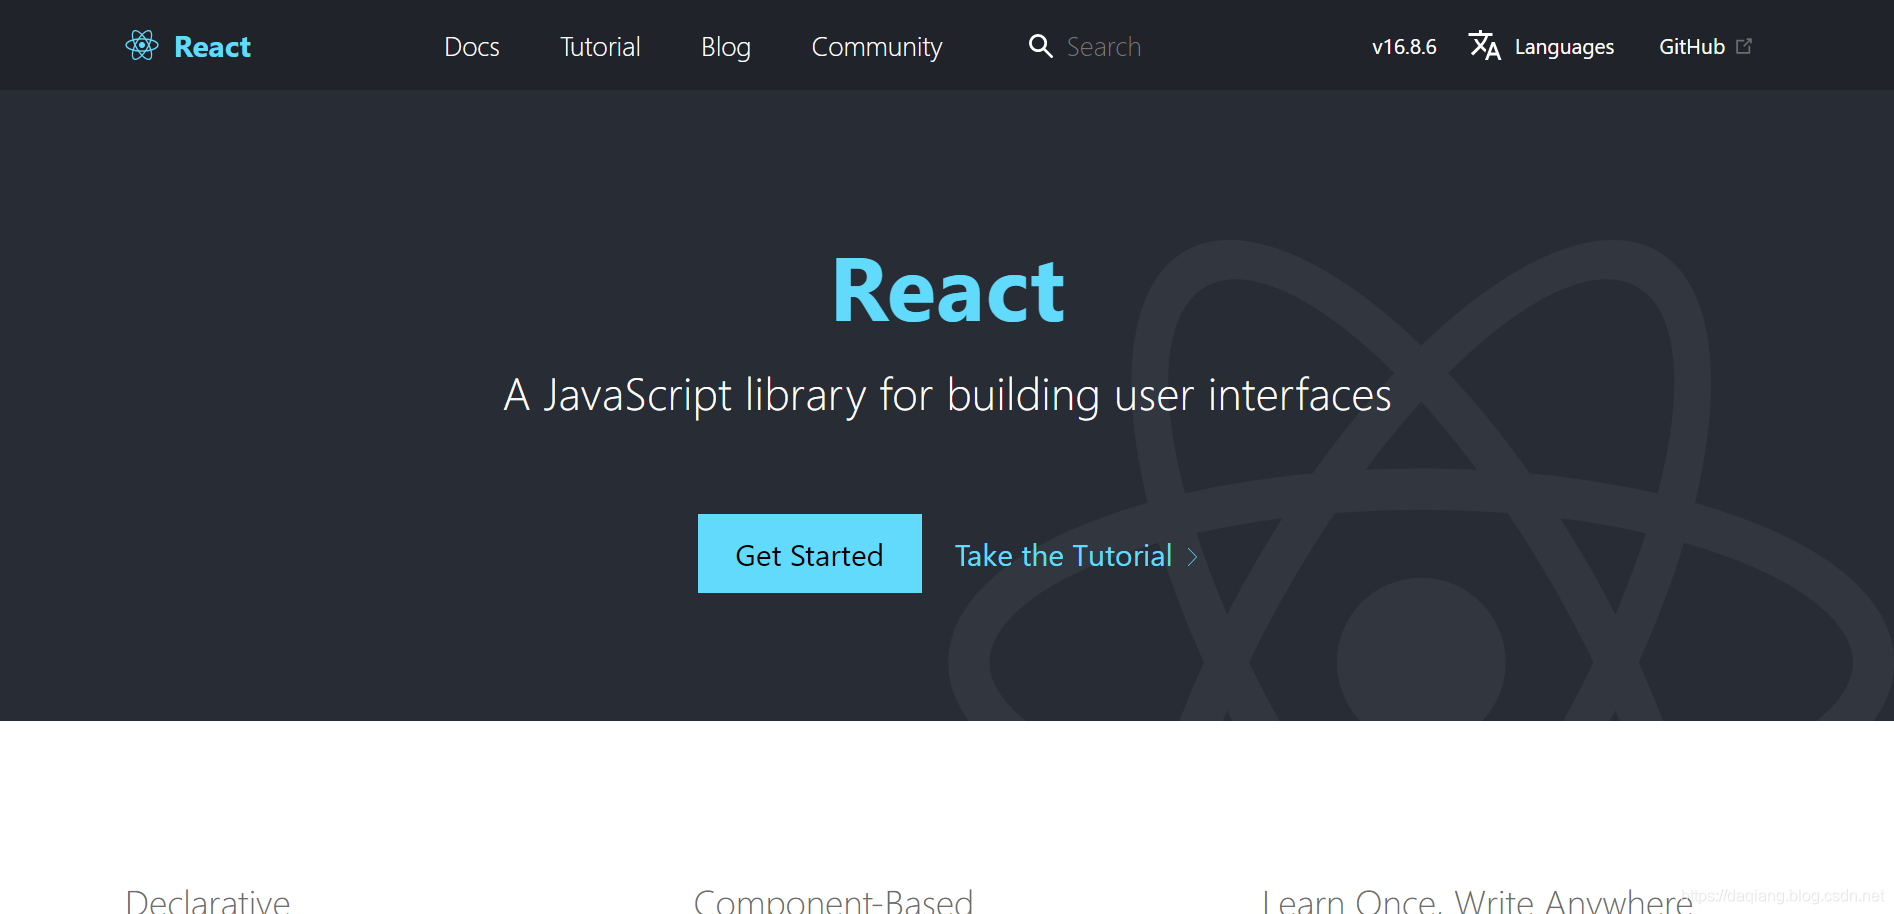Click the external link icon beside GitHub

coord(1744,46)
